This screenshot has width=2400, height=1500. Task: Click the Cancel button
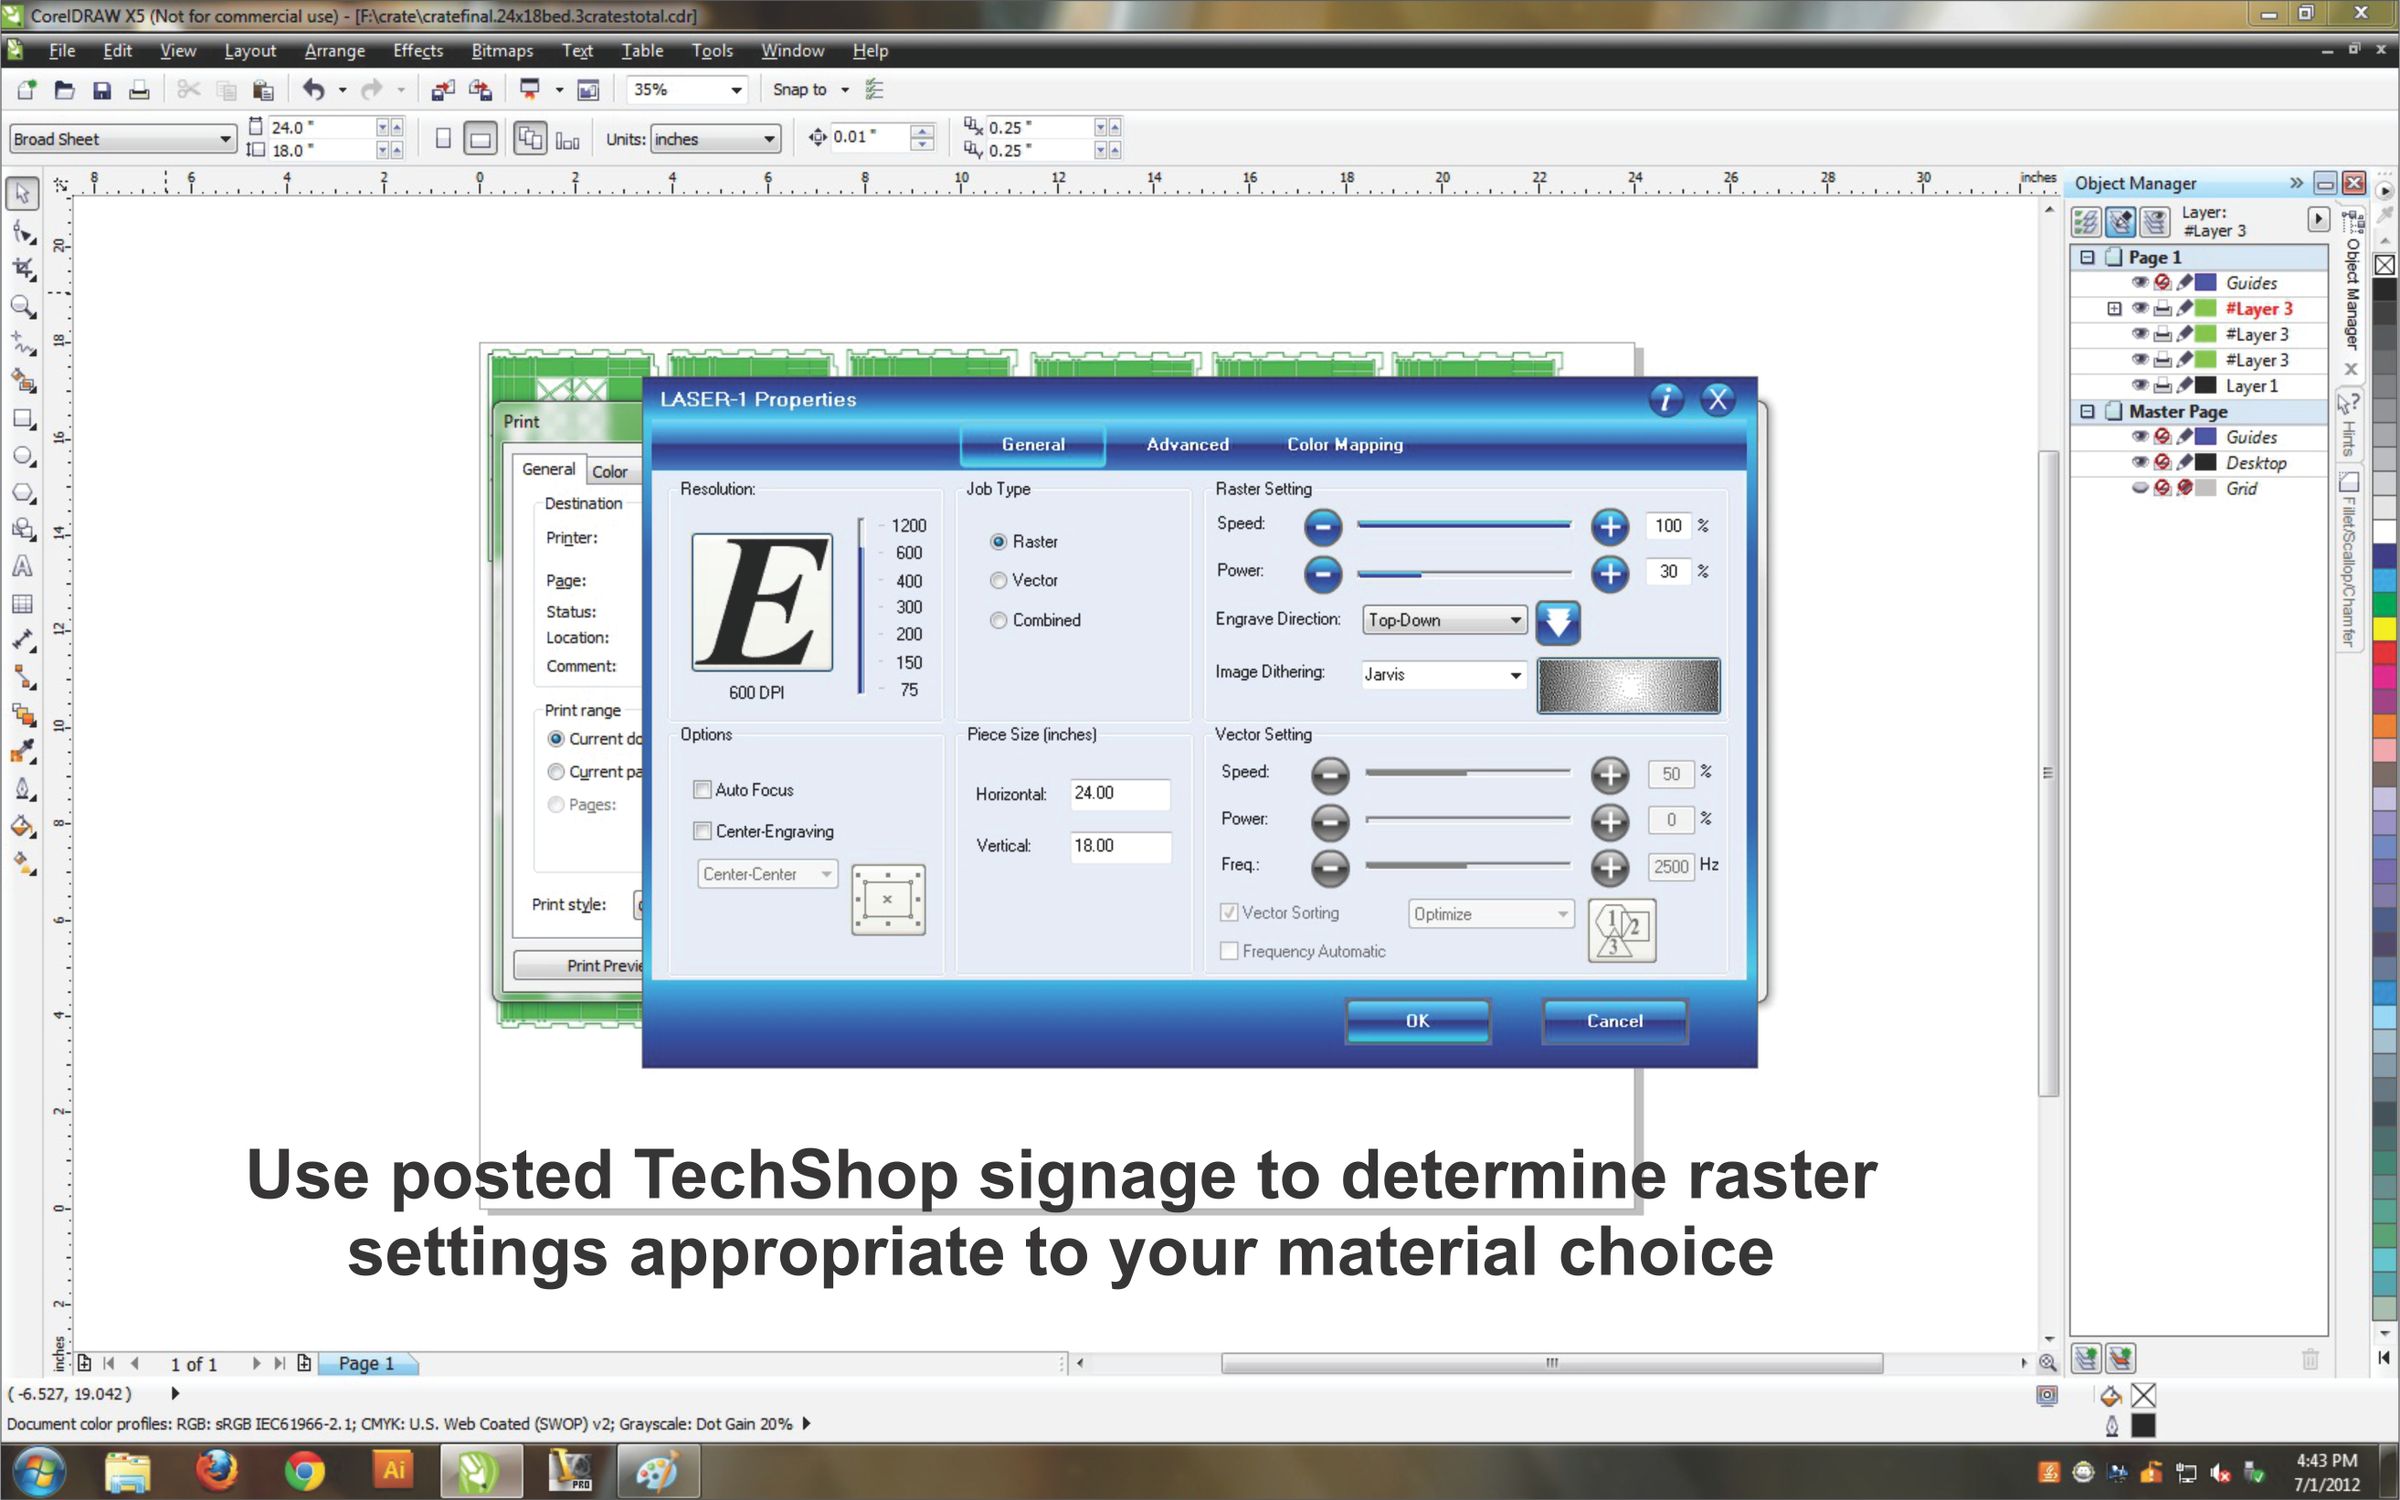coord(1614,1021)
